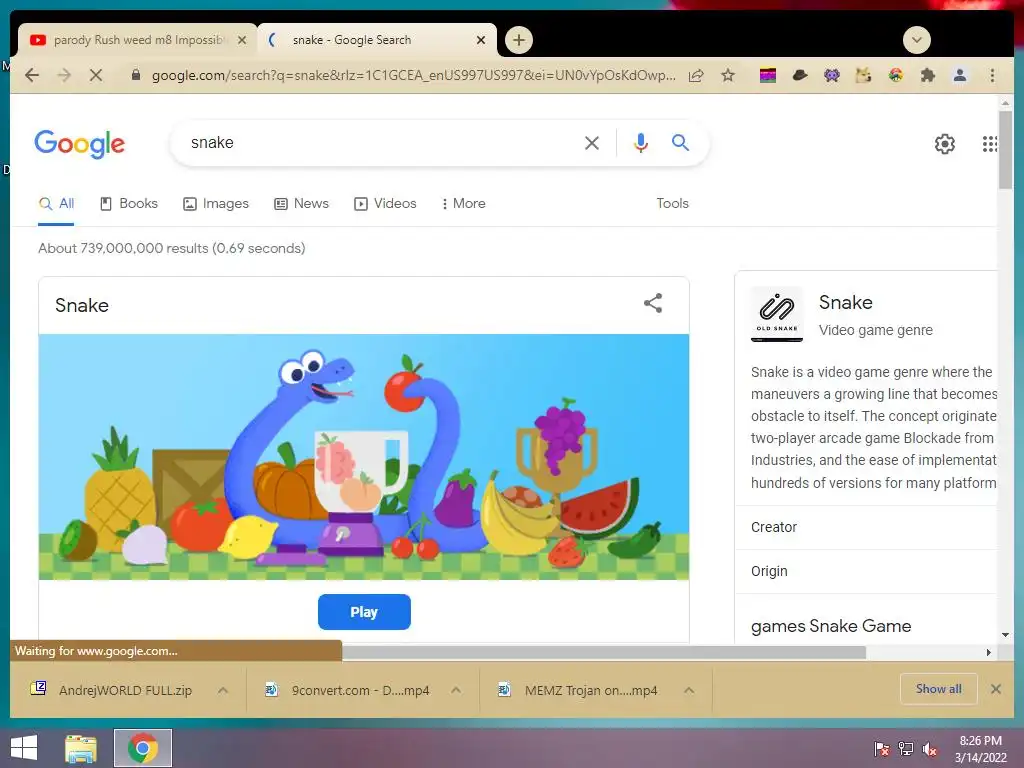Image resolution: width=1024 pixels, height=768 pixels.
Task: Click the vertical page scrollbar thumb
Action: pyautogui.click(x=1005, y=150)
